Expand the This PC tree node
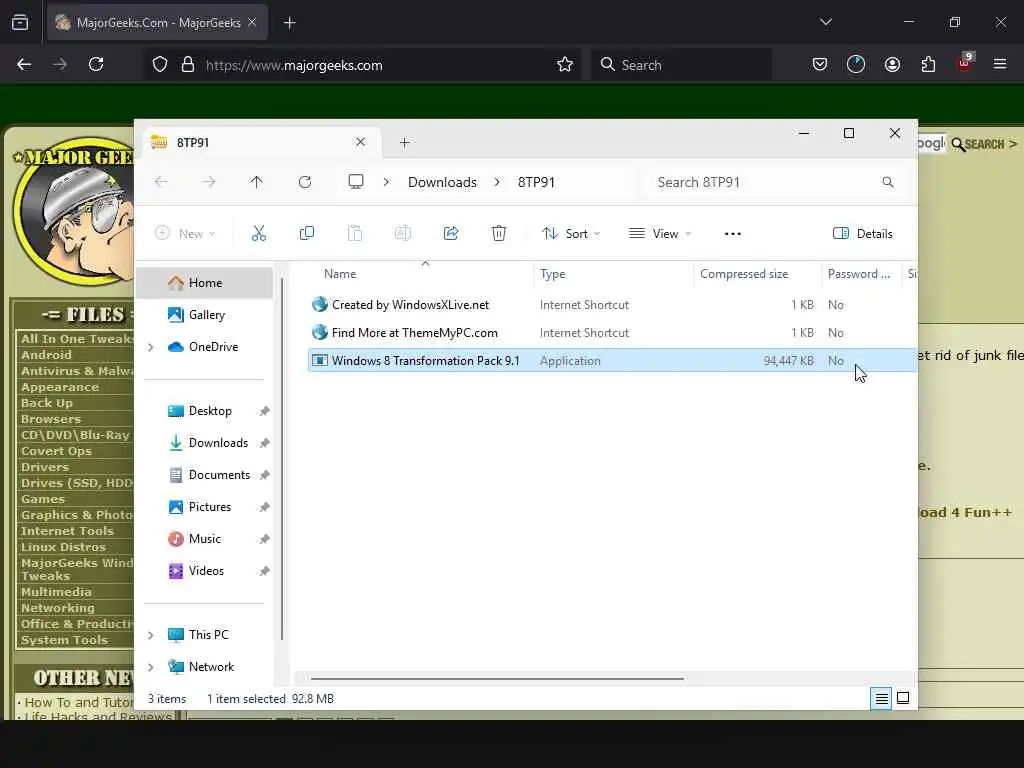The height and width of the screenshot is (768, 1024). click(x=151, y=635)
